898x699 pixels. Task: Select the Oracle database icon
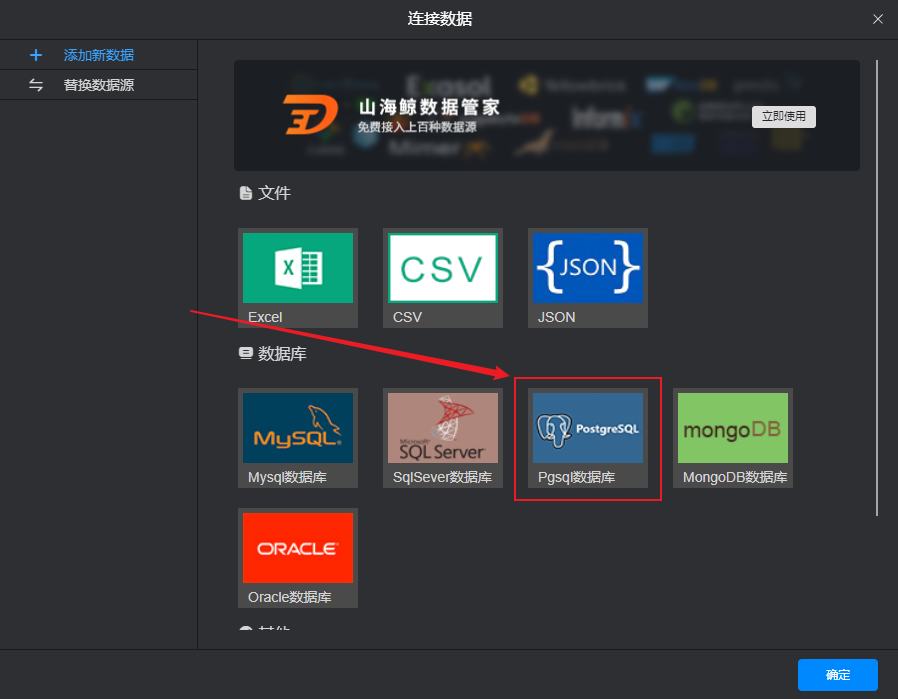298,548
